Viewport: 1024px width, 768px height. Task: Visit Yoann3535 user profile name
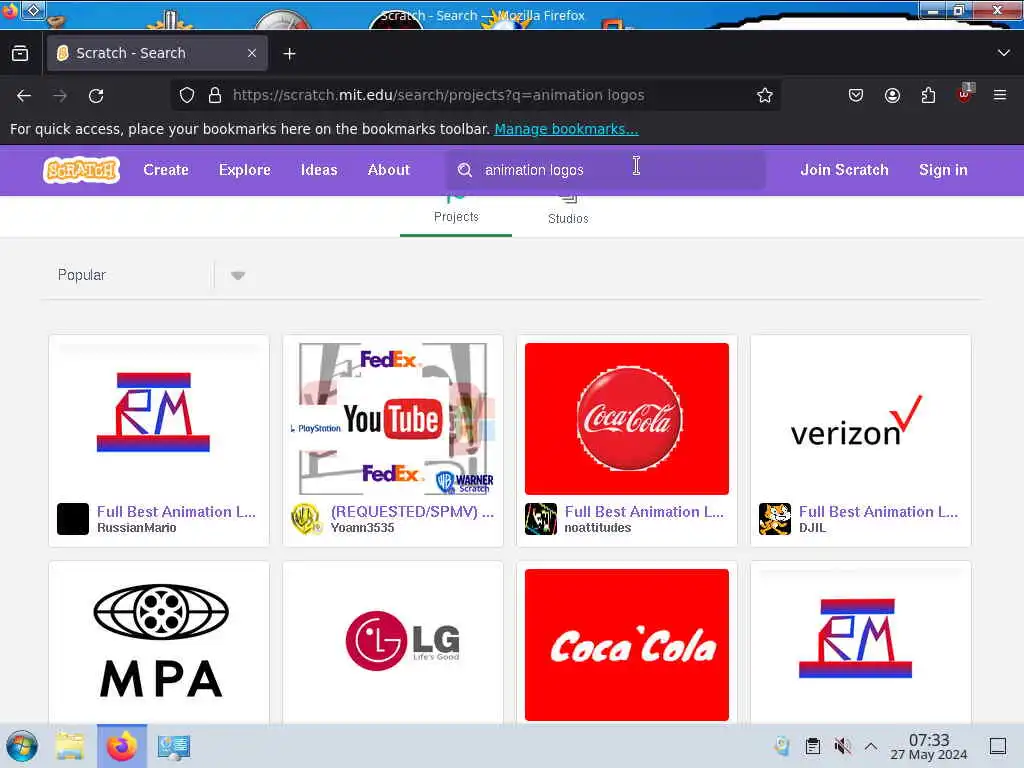click(362, 528)
